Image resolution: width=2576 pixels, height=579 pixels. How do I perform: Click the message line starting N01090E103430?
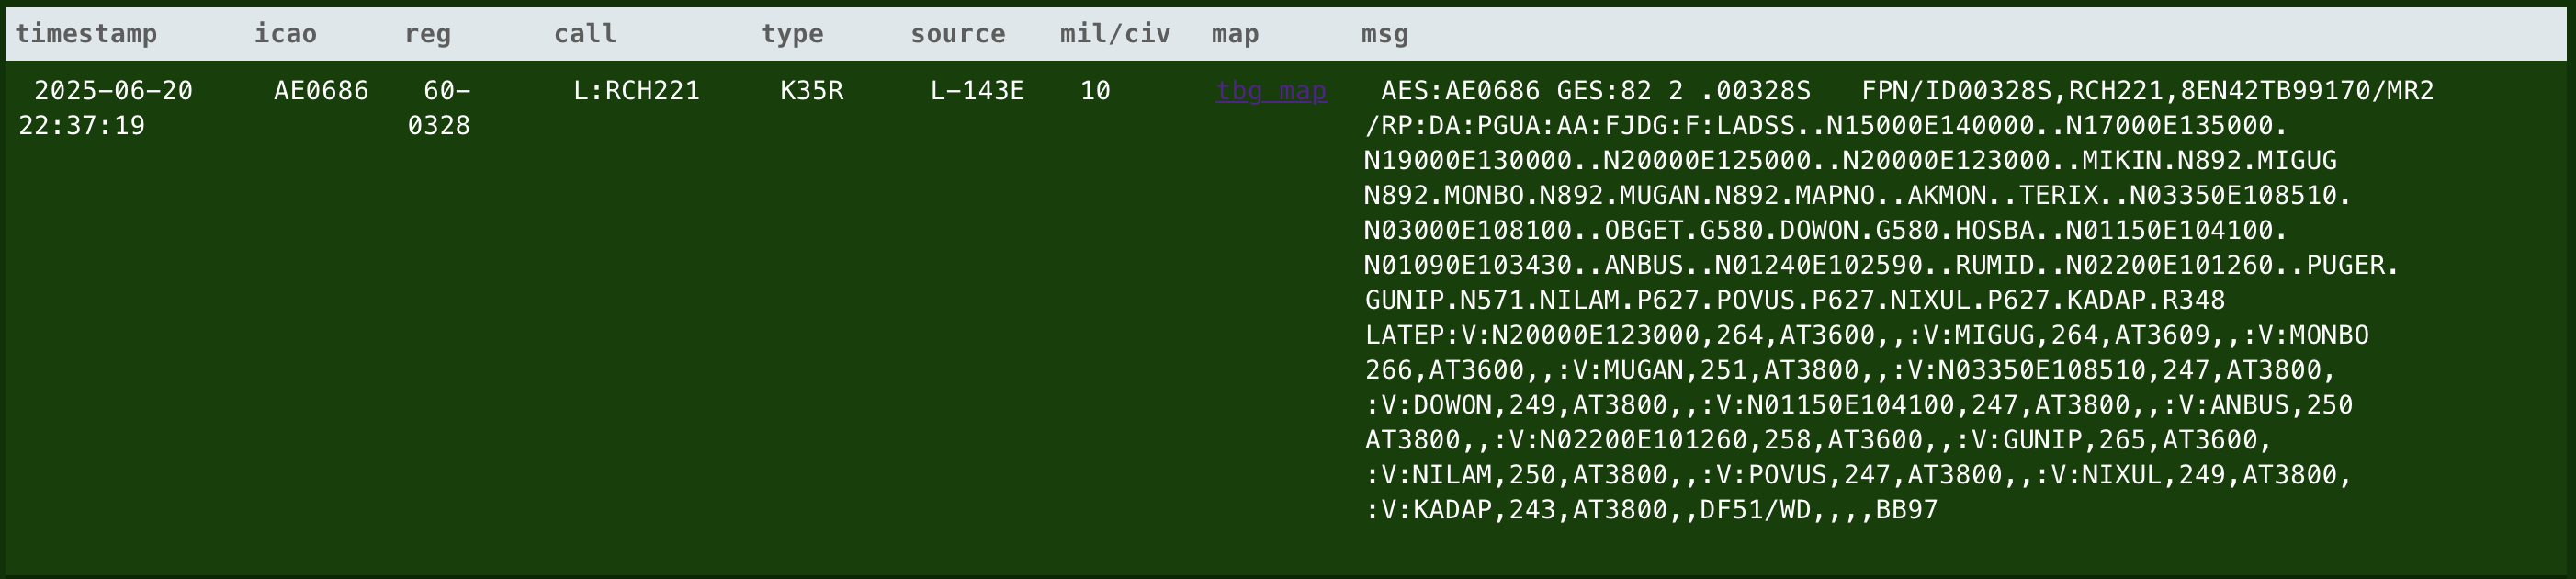[1882, 266]
